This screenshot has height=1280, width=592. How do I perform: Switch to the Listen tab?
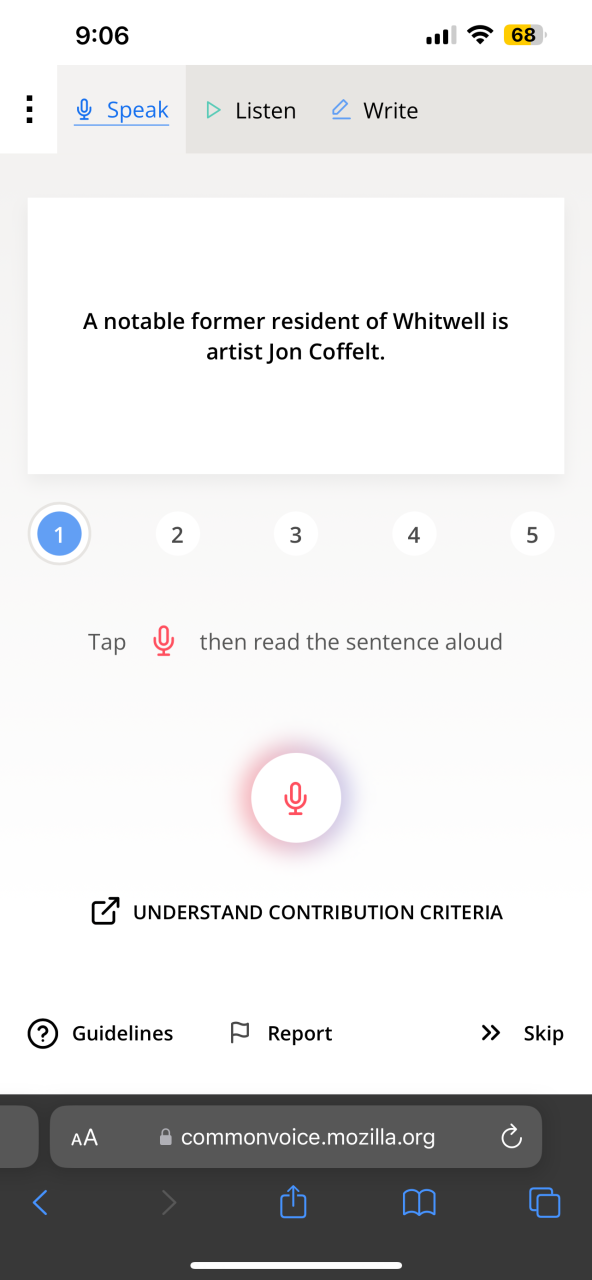[251, 110]
